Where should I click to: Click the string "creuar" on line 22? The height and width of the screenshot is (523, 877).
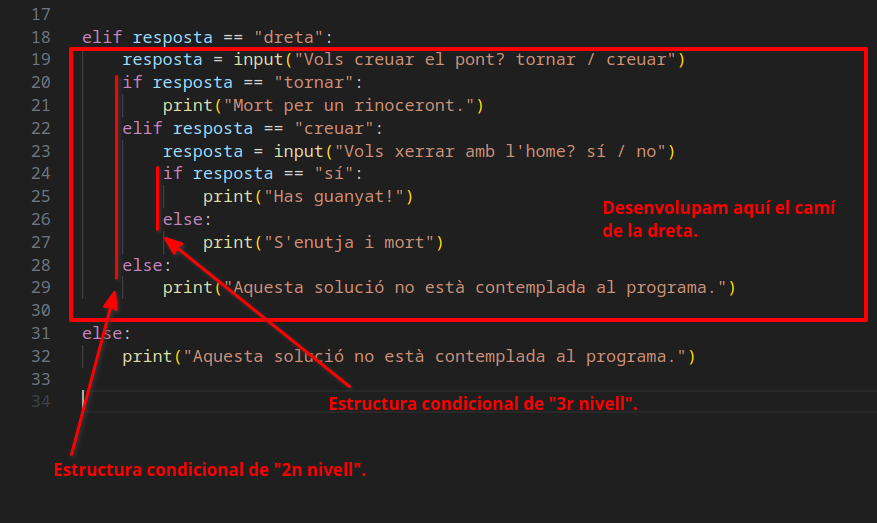click(334, 129)
